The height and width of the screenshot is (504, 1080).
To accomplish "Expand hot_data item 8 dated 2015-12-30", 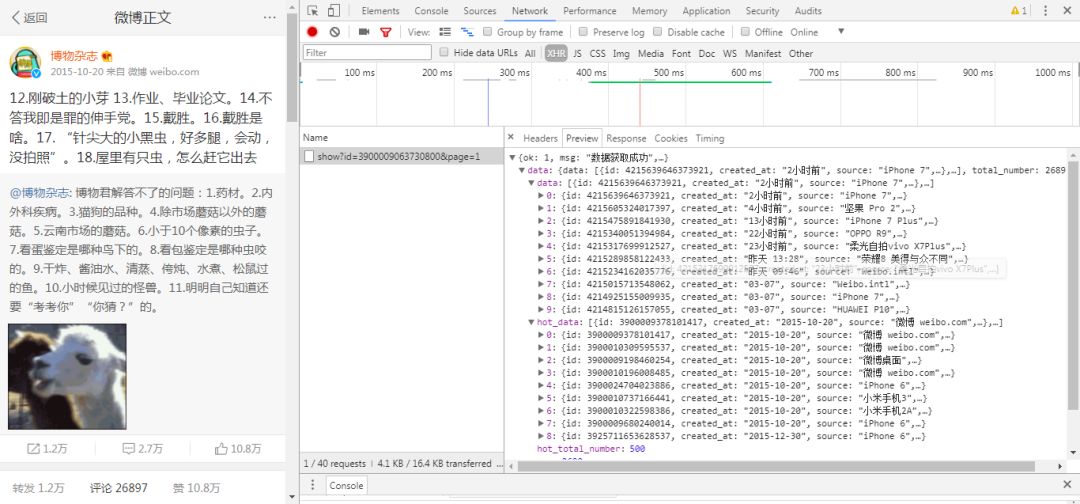I will [541, 436].
